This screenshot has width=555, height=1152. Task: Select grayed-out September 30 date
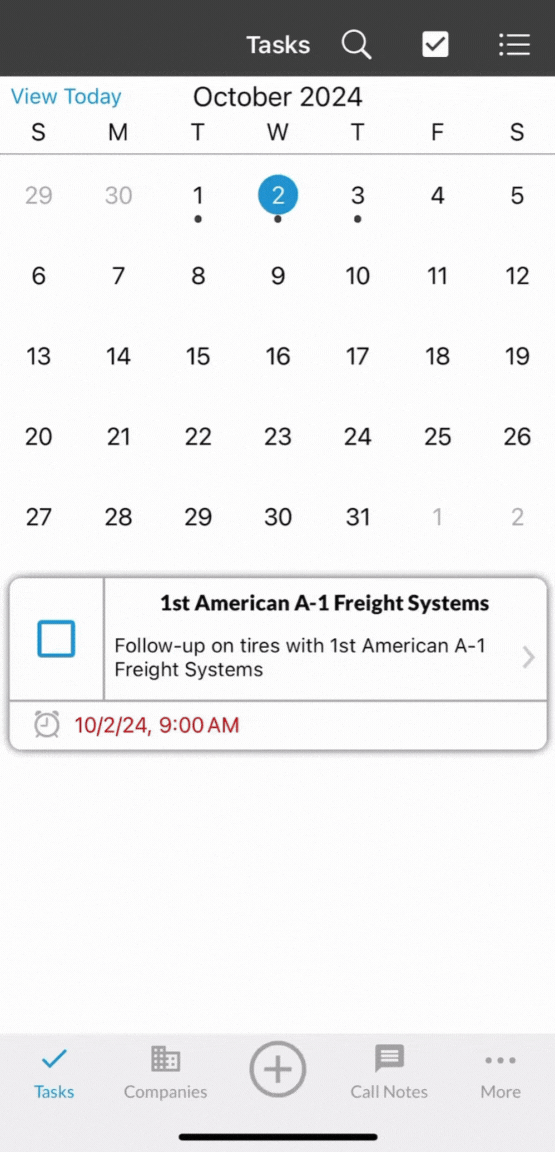(x=118, y=195)
